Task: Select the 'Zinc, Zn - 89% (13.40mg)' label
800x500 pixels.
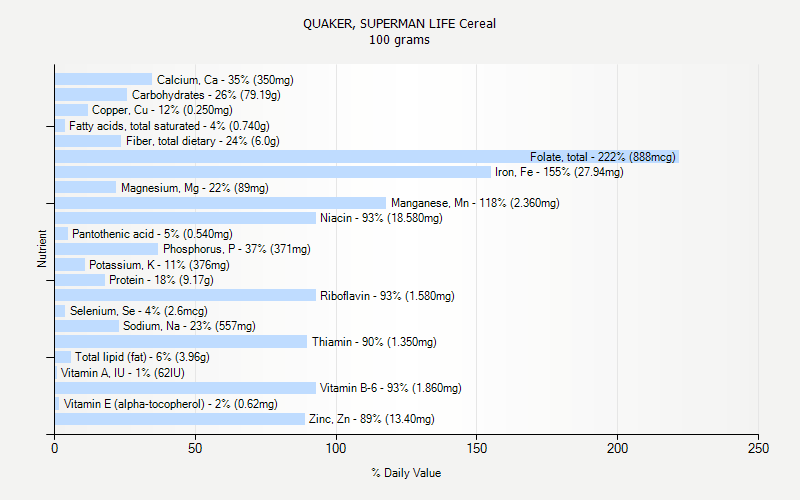Action: (x=371, y=419)
